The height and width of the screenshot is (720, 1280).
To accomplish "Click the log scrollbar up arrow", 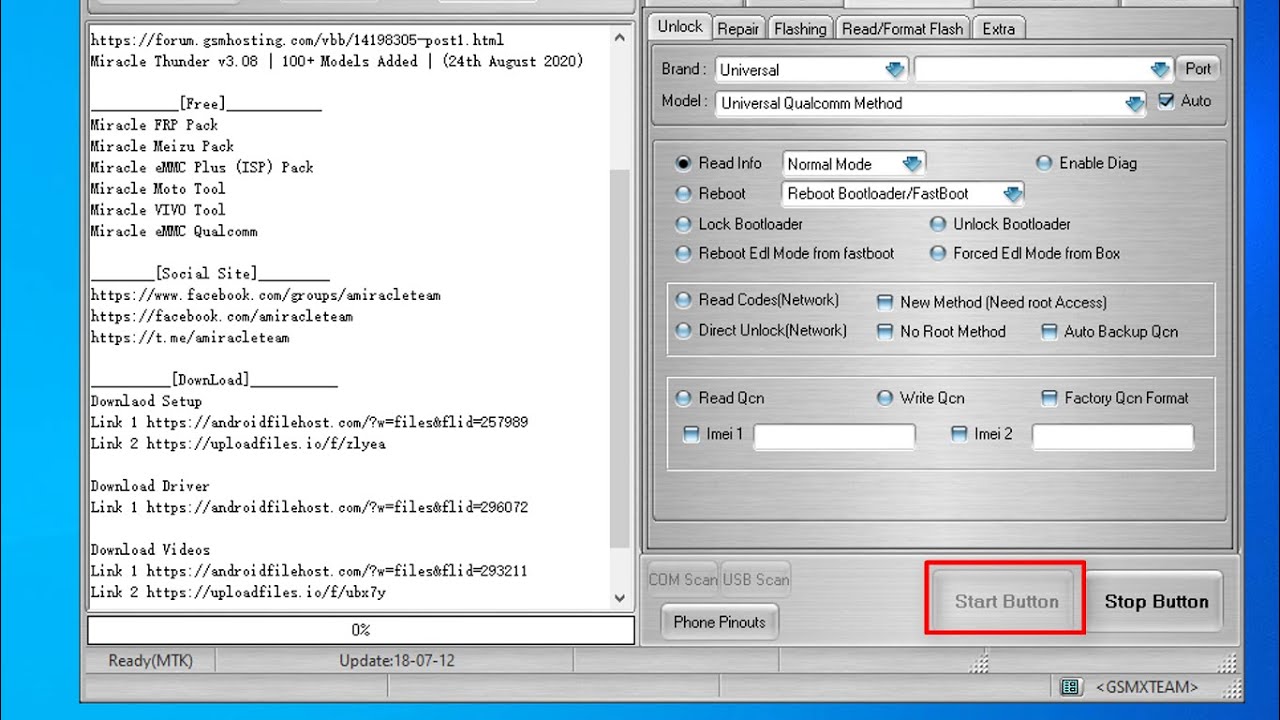I will point(620,37).
